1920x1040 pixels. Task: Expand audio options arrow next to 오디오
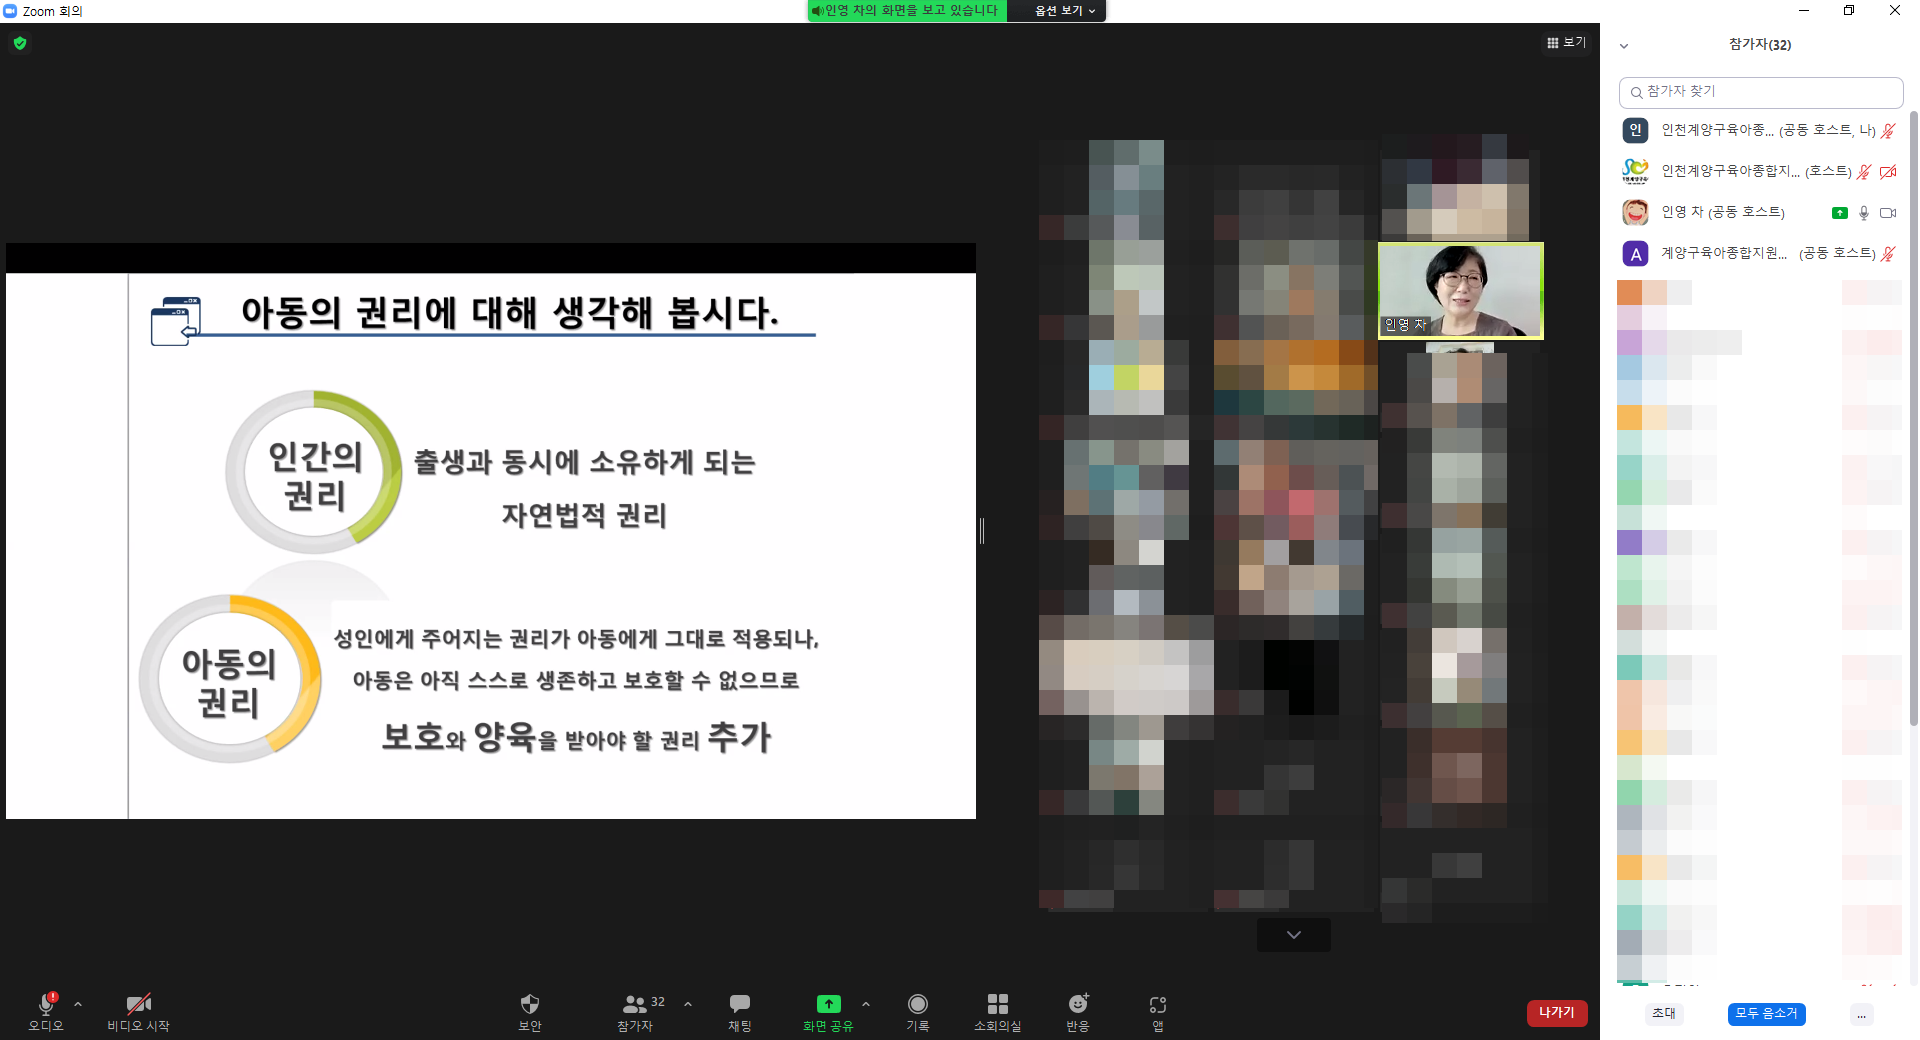click(x=78, y=1004)
